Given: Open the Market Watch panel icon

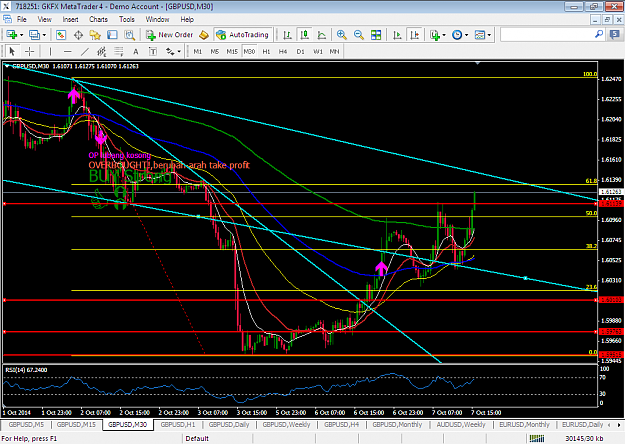Looking at the screenshot, I should pos(61,35).
